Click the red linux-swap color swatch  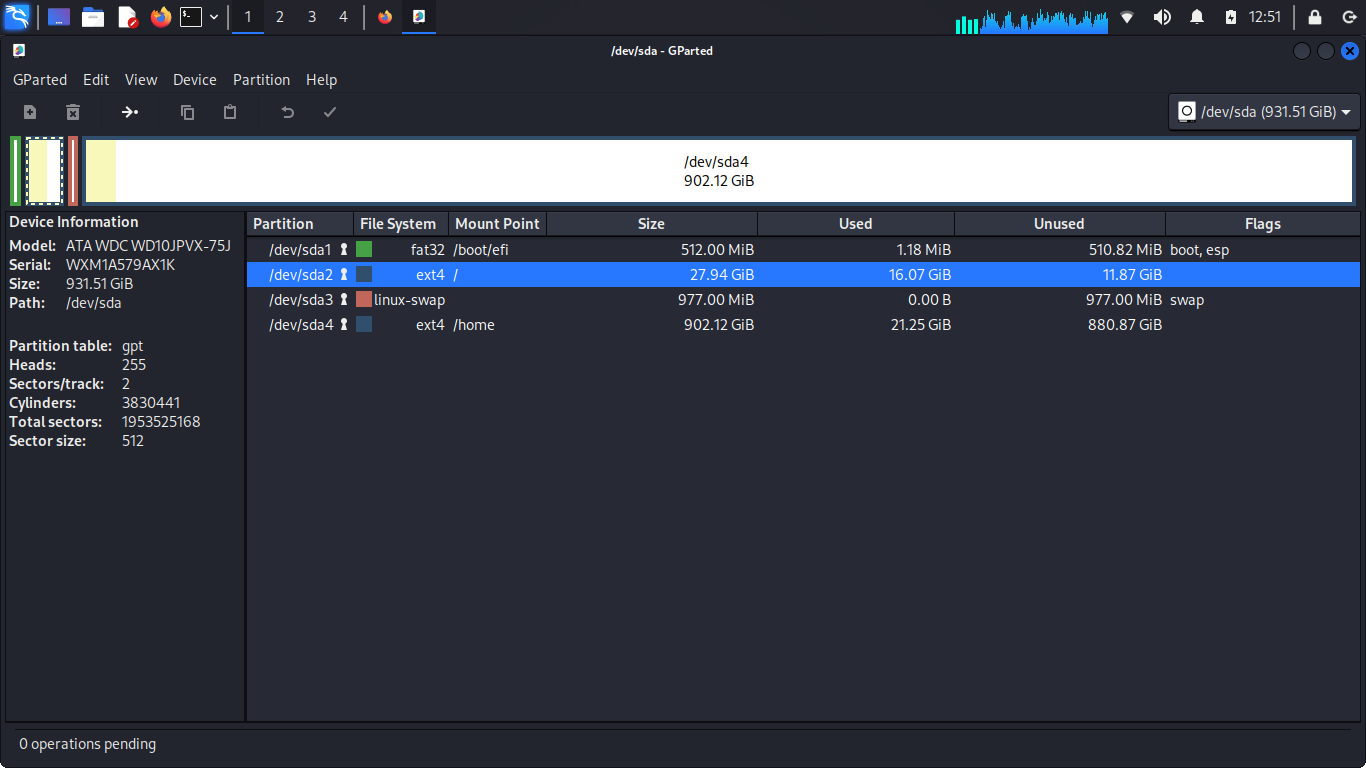tap(364, 299)
